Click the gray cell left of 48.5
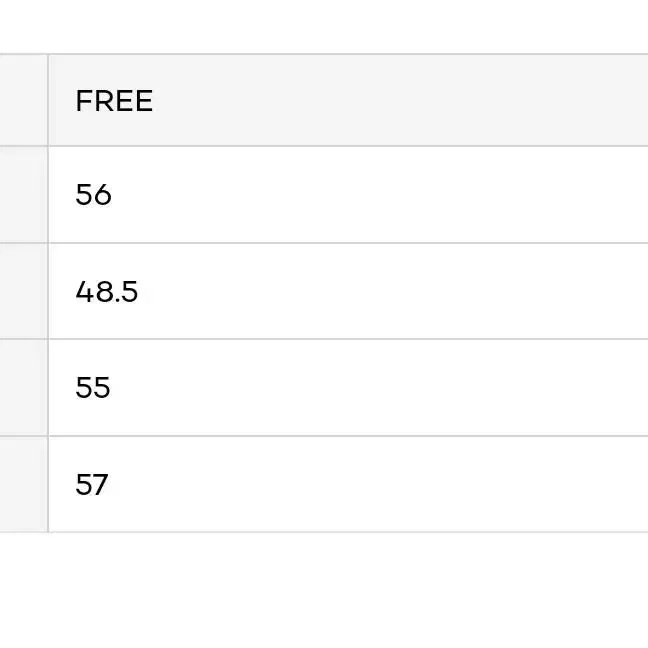The image size is (648, 648). pos(24,291)
